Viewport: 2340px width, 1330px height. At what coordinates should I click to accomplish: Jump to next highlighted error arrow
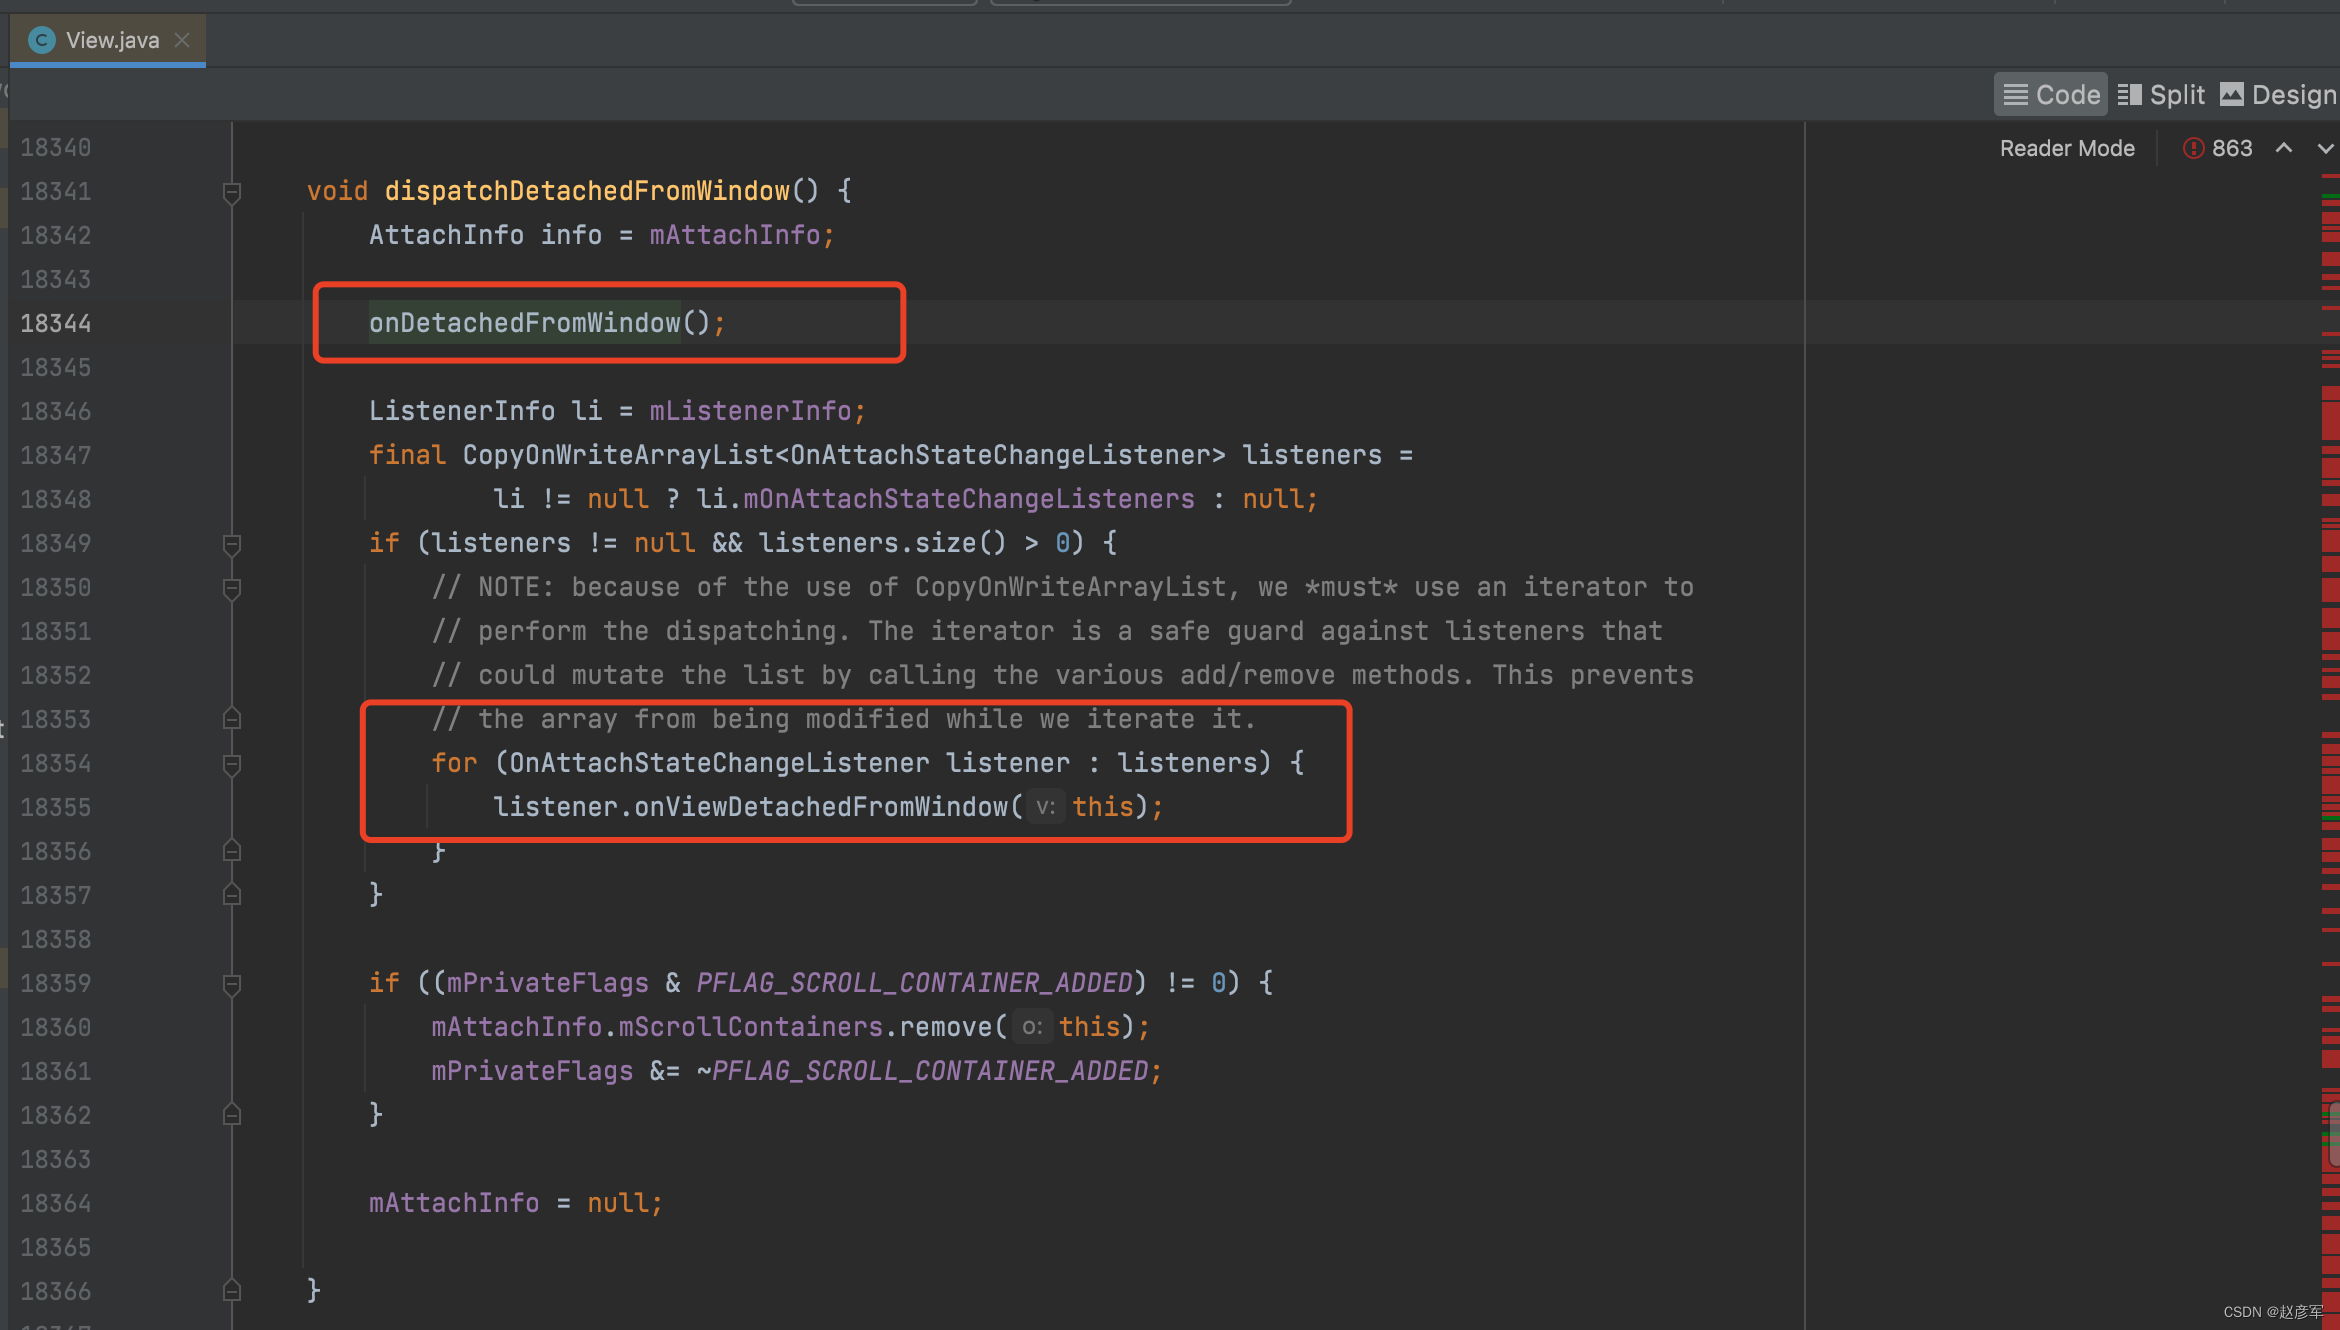tap(2325, 148)
